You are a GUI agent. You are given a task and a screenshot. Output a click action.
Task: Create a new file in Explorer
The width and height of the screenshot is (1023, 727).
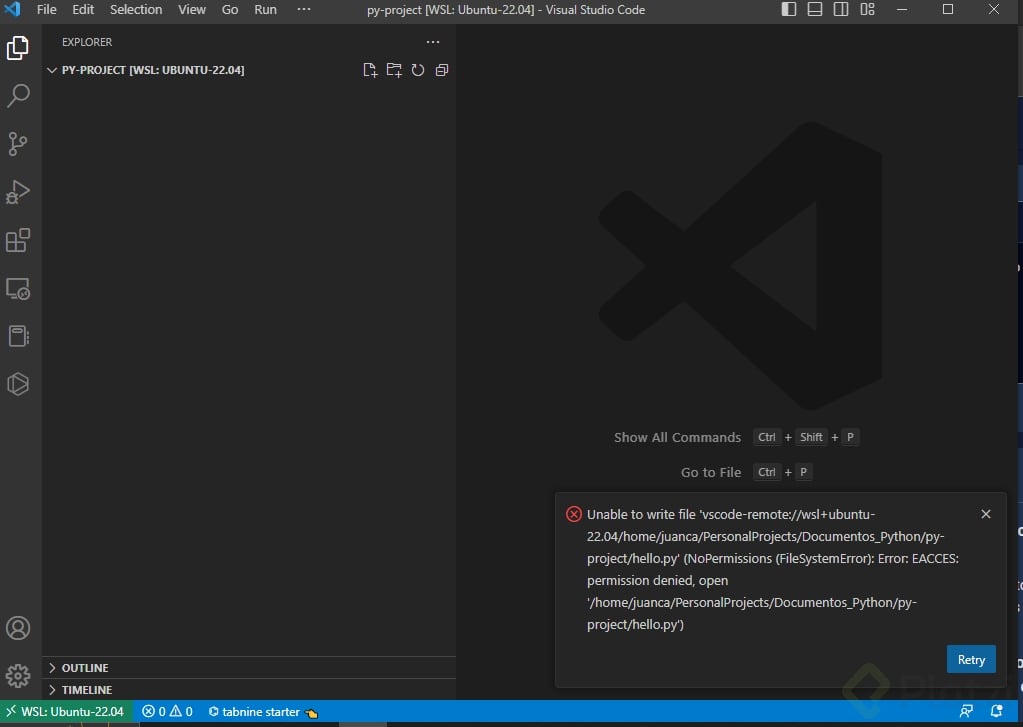click(370, 70)
